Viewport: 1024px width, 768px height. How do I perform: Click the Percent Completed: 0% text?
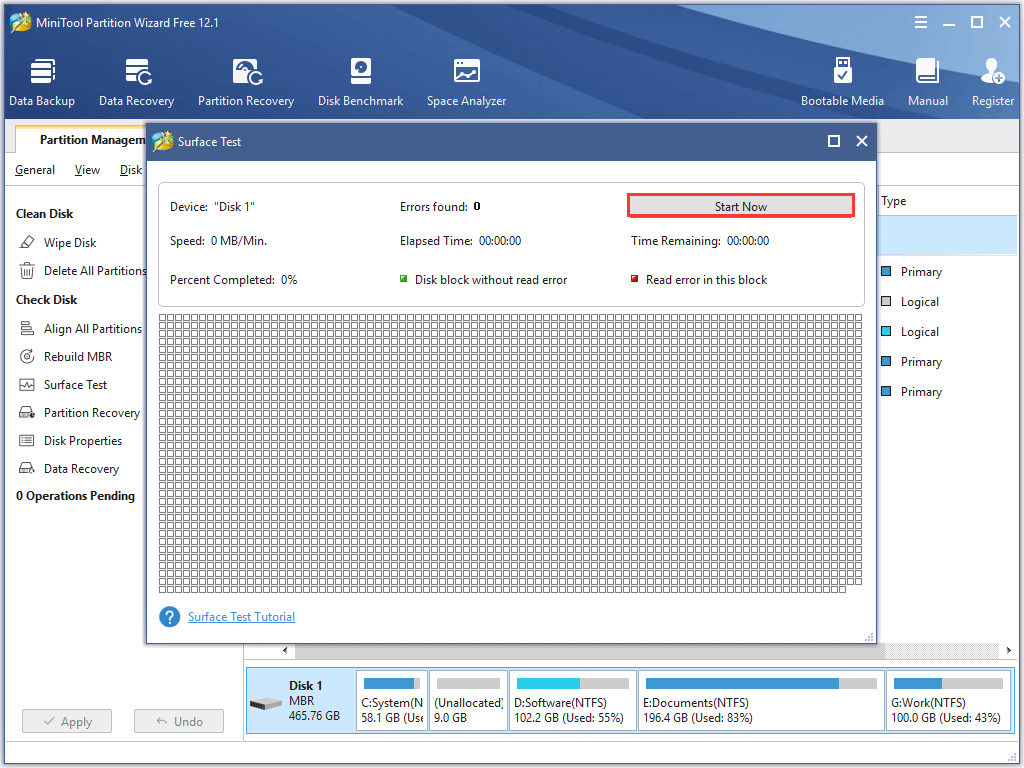(233, 280)
